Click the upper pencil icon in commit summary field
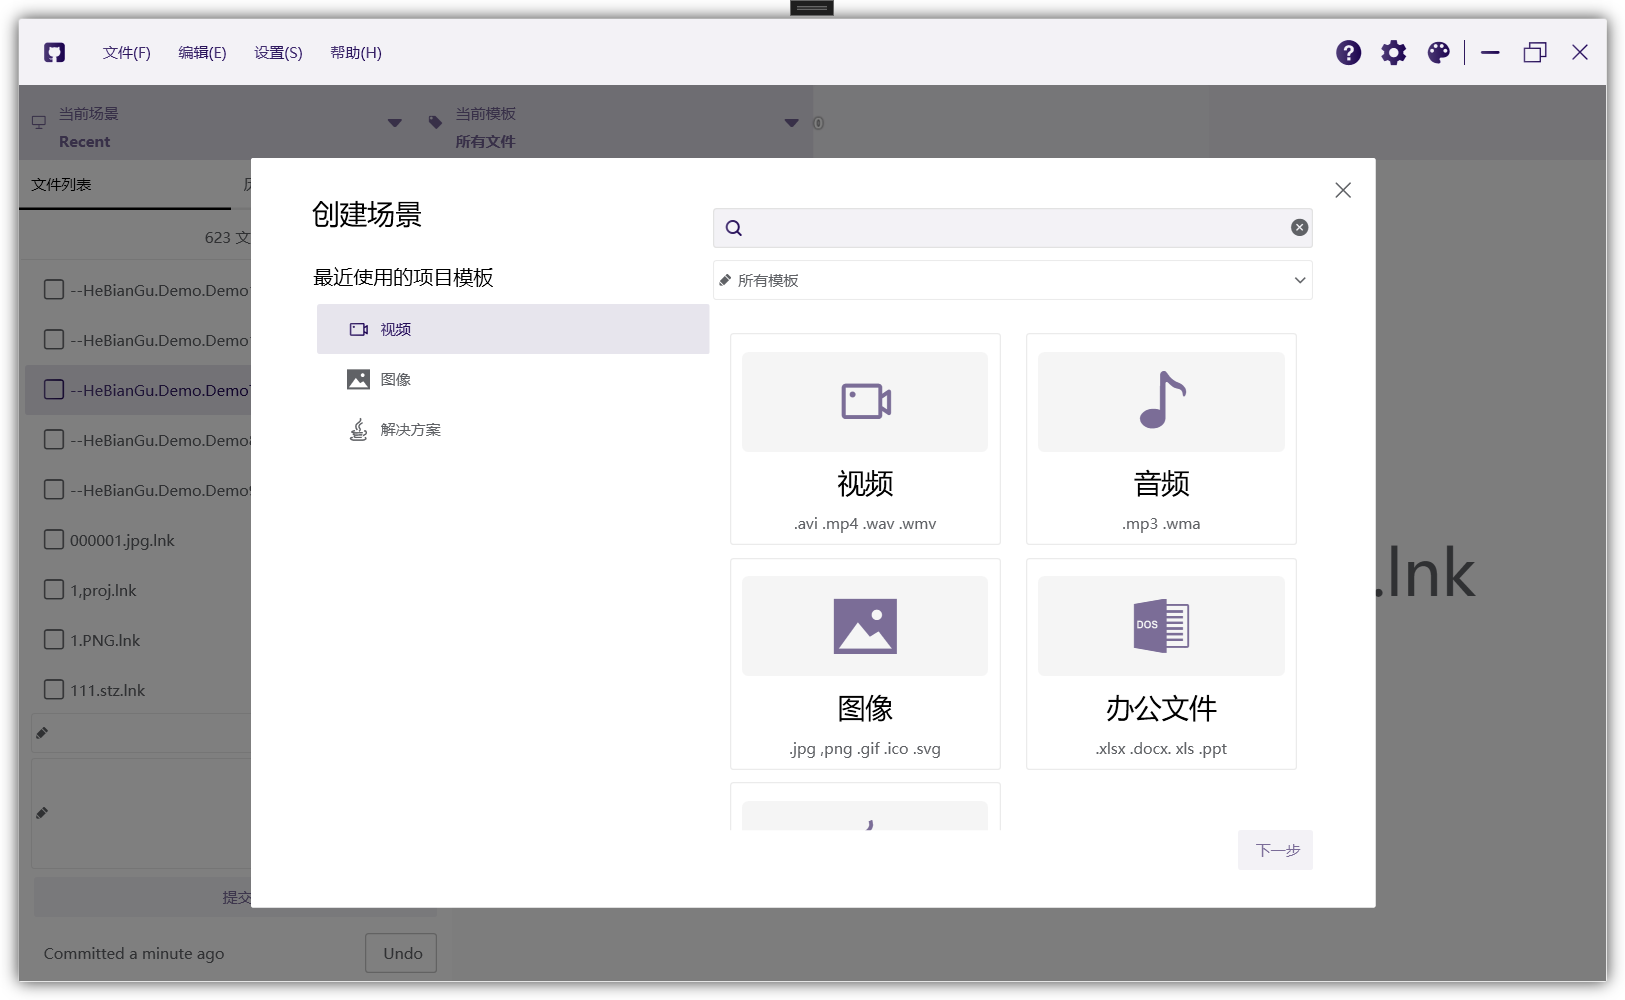 tap(42, 733)
